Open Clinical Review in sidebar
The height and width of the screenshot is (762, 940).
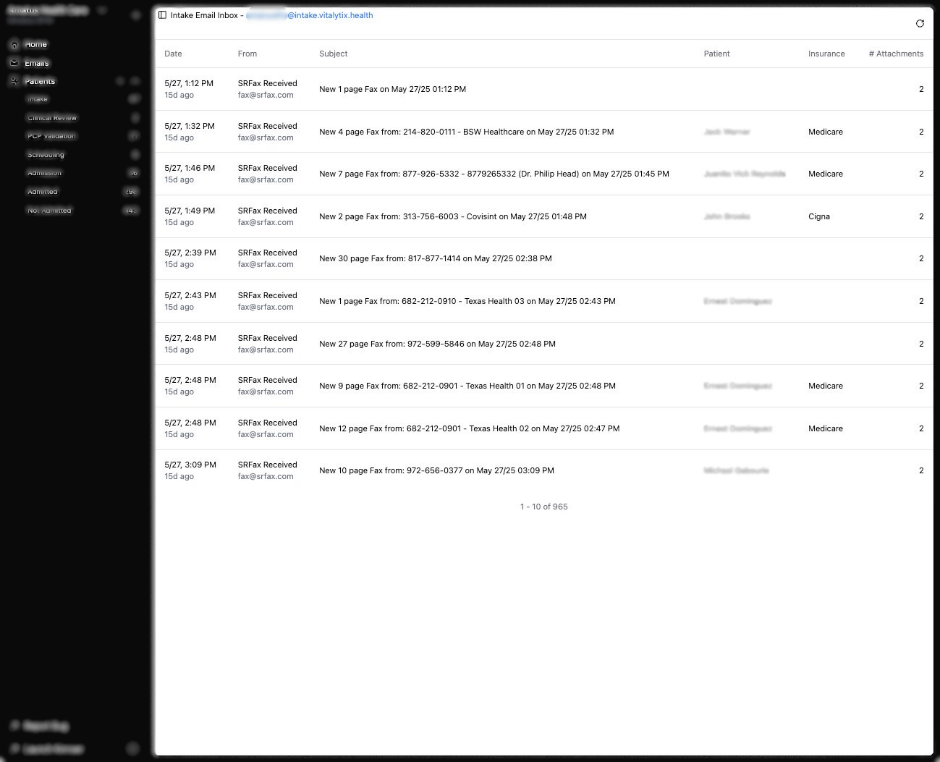[x=52, y=118]
